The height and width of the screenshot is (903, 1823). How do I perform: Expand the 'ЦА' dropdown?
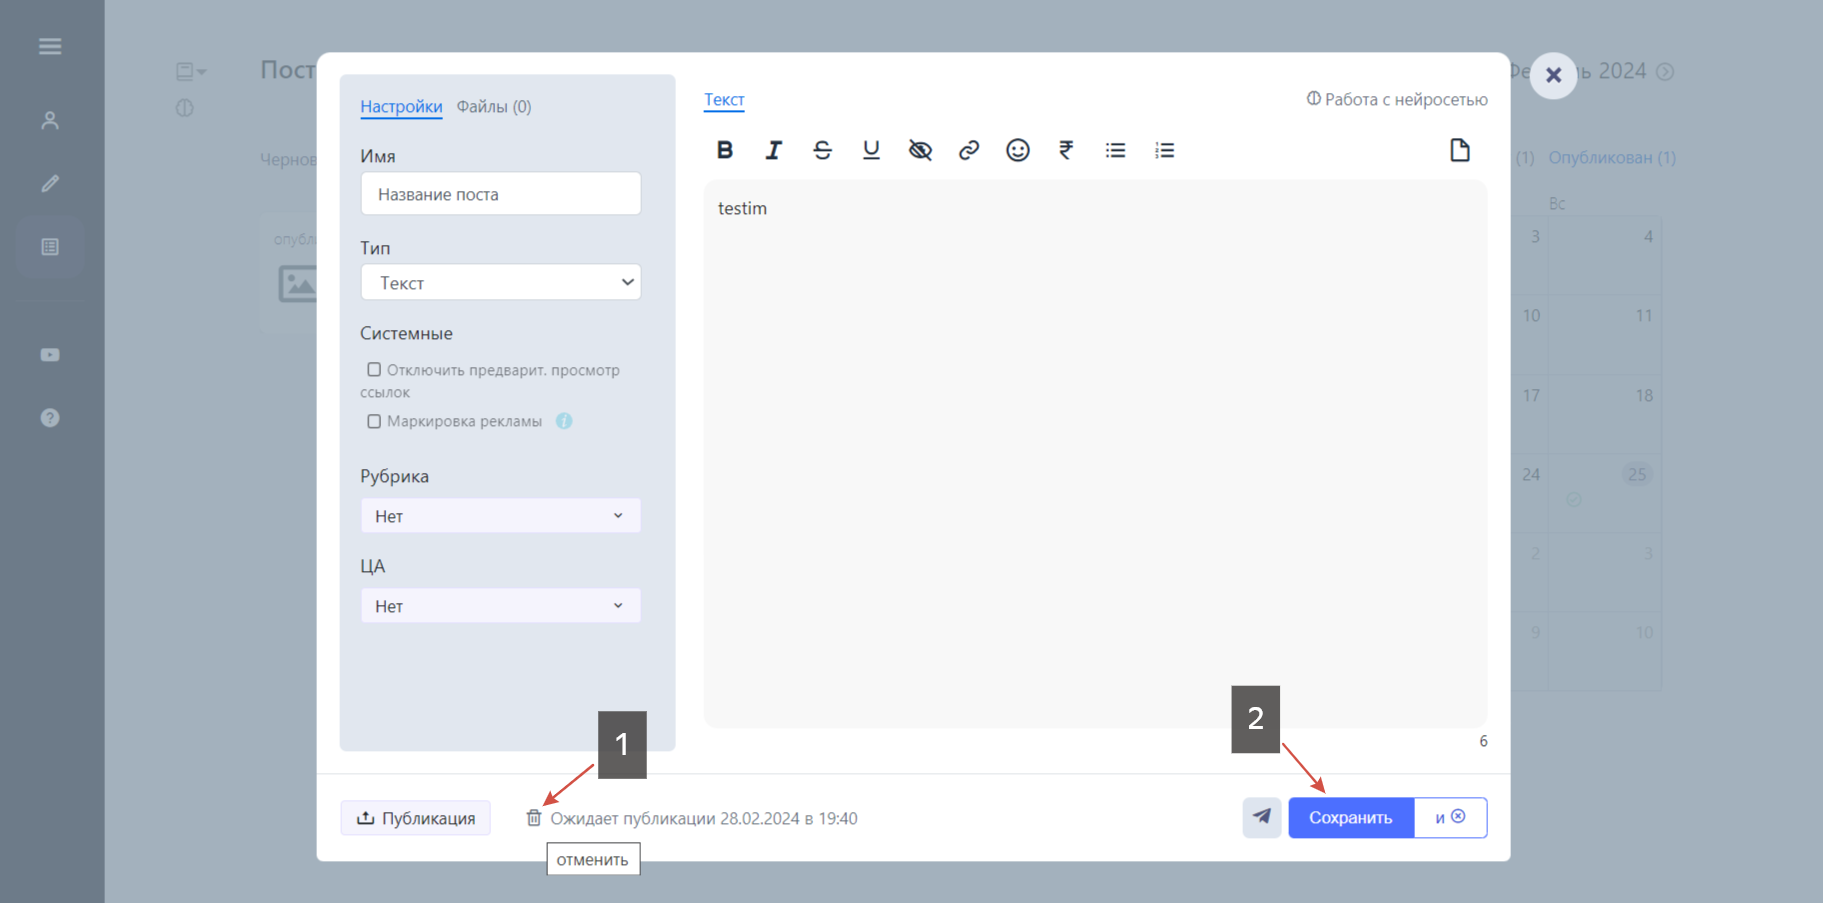point(500,606)
